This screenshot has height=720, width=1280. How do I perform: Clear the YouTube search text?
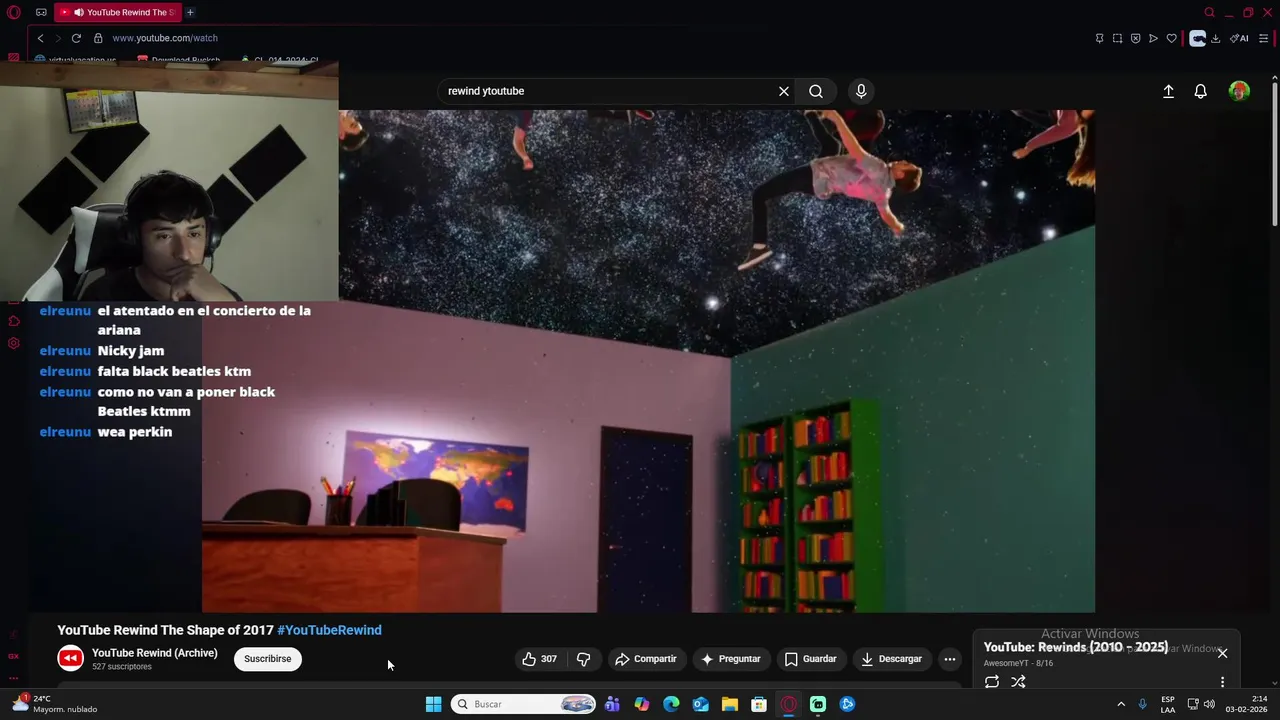784,91
